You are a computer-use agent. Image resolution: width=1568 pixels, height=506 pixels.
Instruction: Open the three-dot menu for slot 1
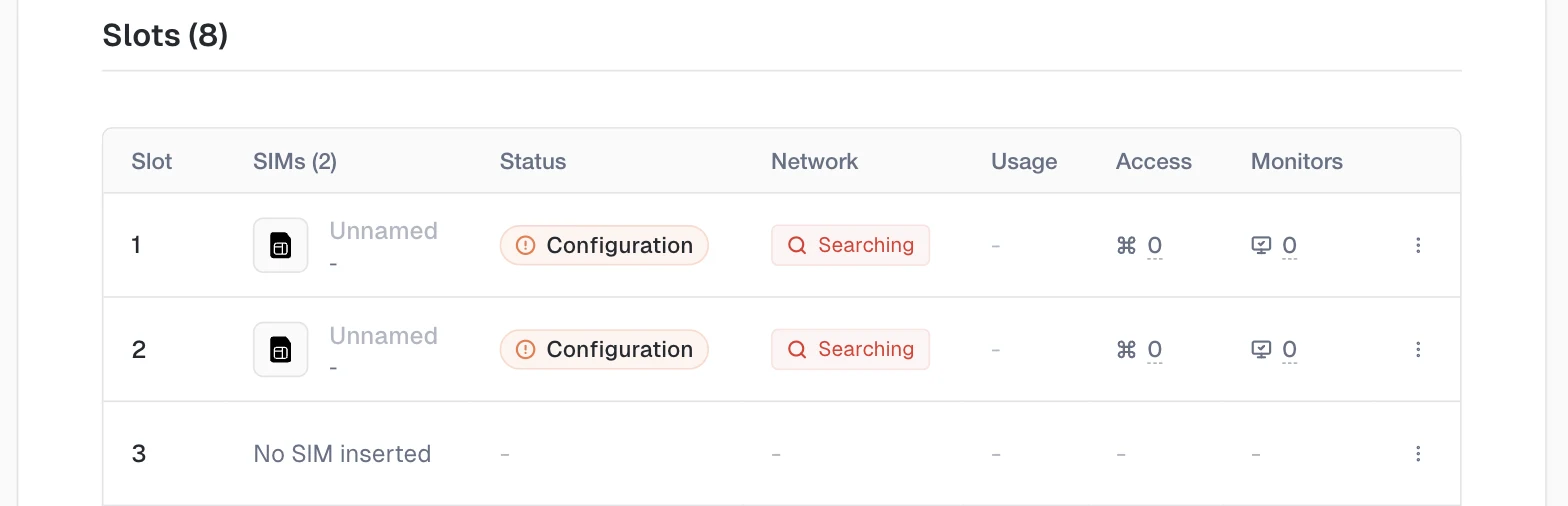[1418, 245]
